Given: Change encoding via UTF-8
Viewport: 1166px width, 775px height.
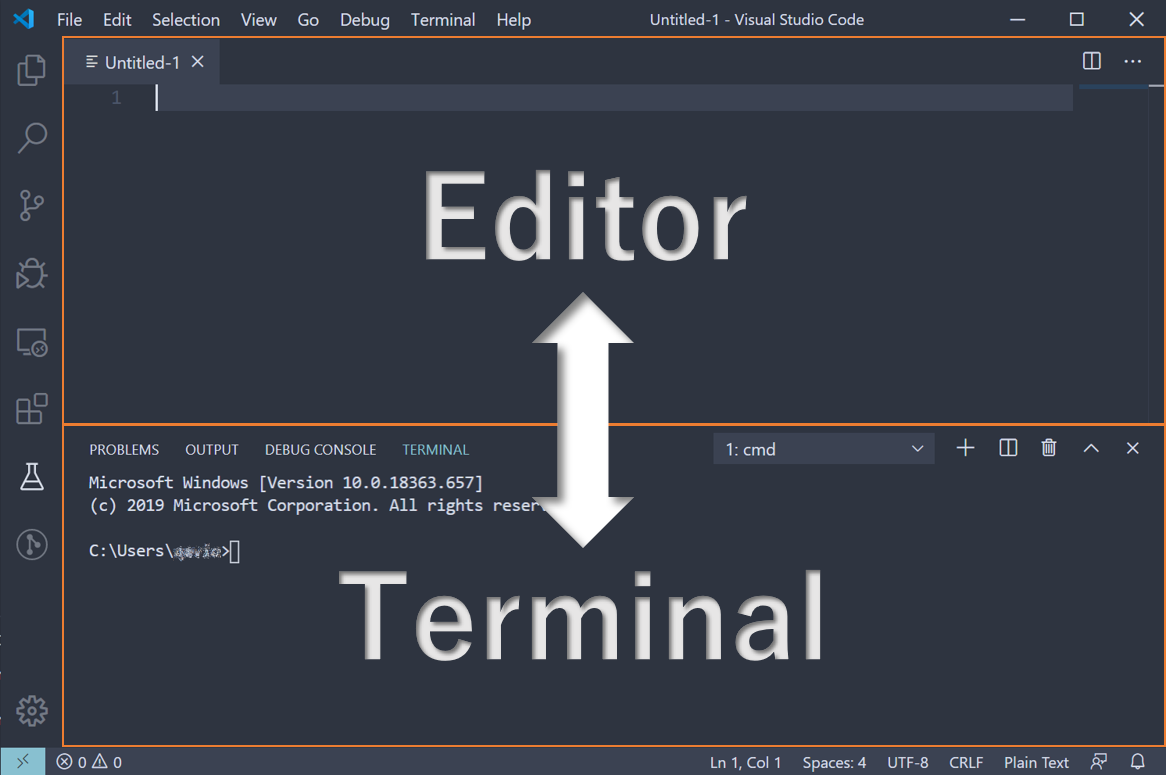Looking at the screenshot, I should pos(907,762).
